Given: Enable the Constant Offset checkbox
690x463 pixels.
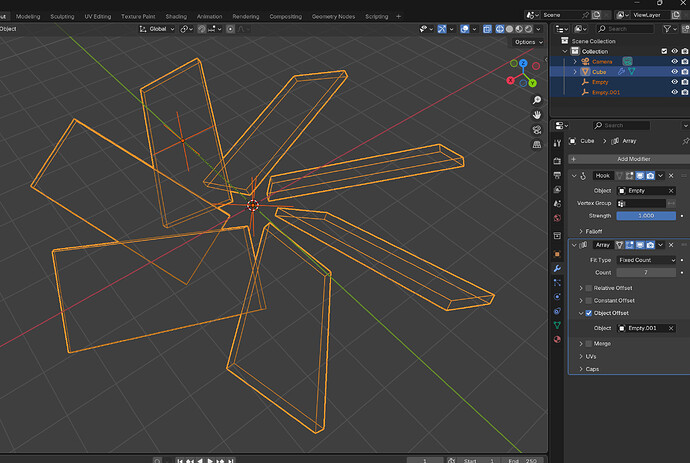Looking at the screenshot, I should (589, 301).
